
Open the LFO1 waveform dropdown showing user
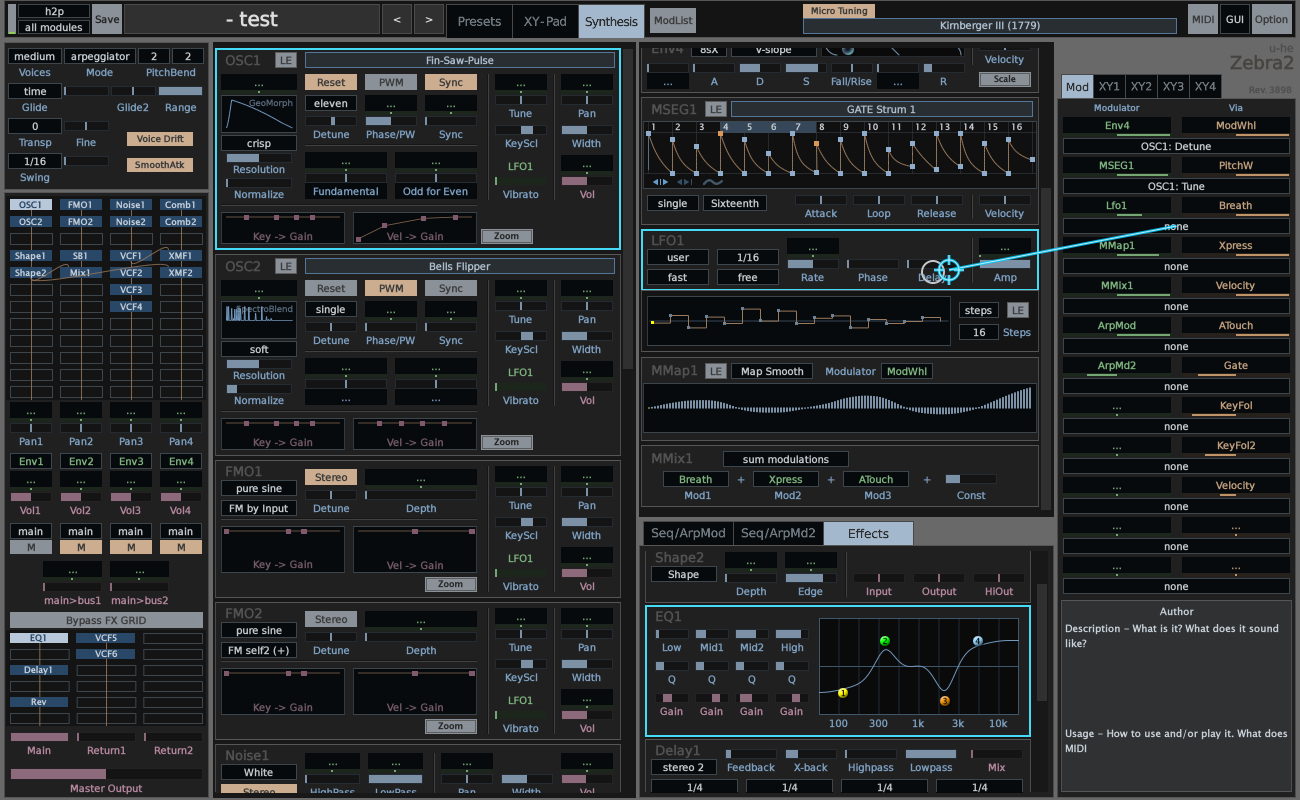pos(678,257)
